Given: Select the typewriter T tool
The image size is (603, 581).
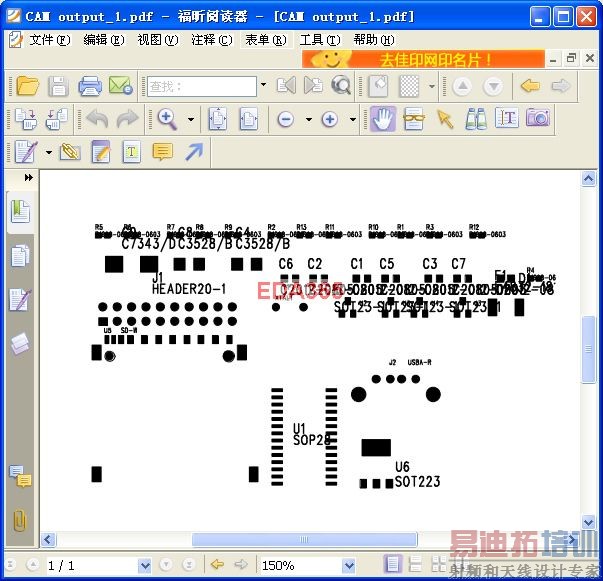Looking at the screenshot, I should click(x=132, y=152).
